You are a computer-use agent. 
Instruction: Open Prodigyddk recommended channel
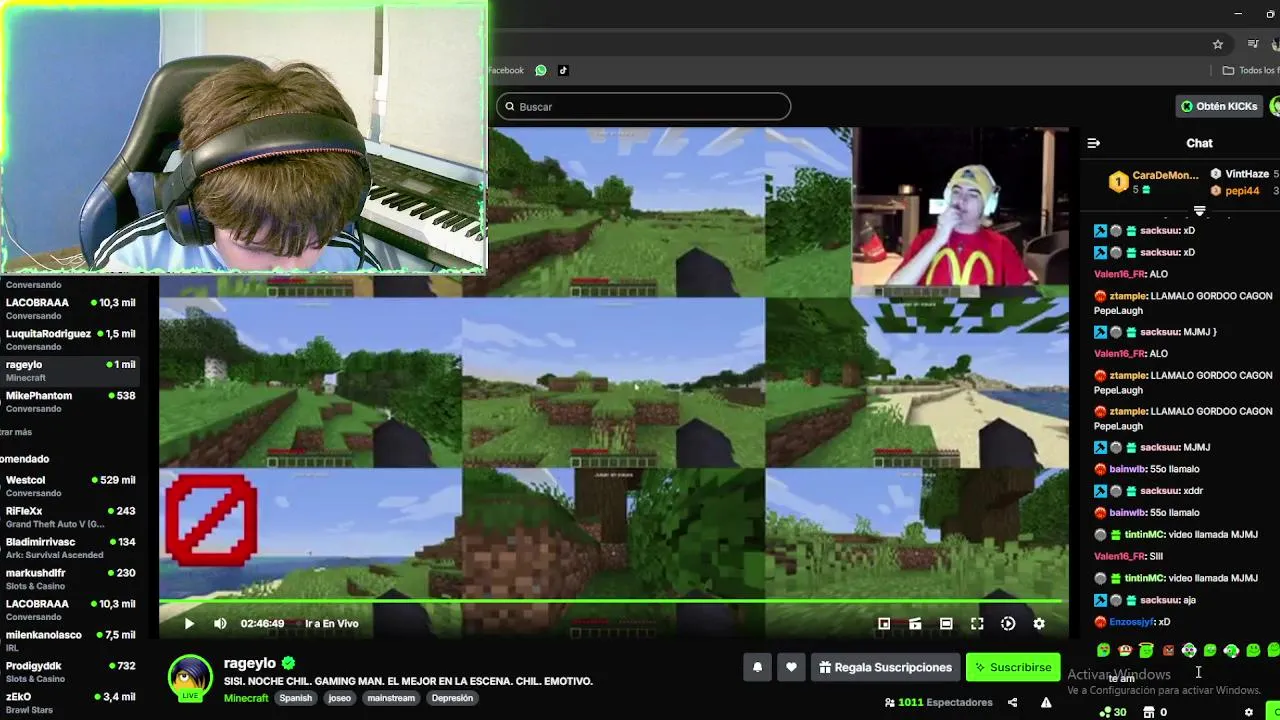[70, 672]
